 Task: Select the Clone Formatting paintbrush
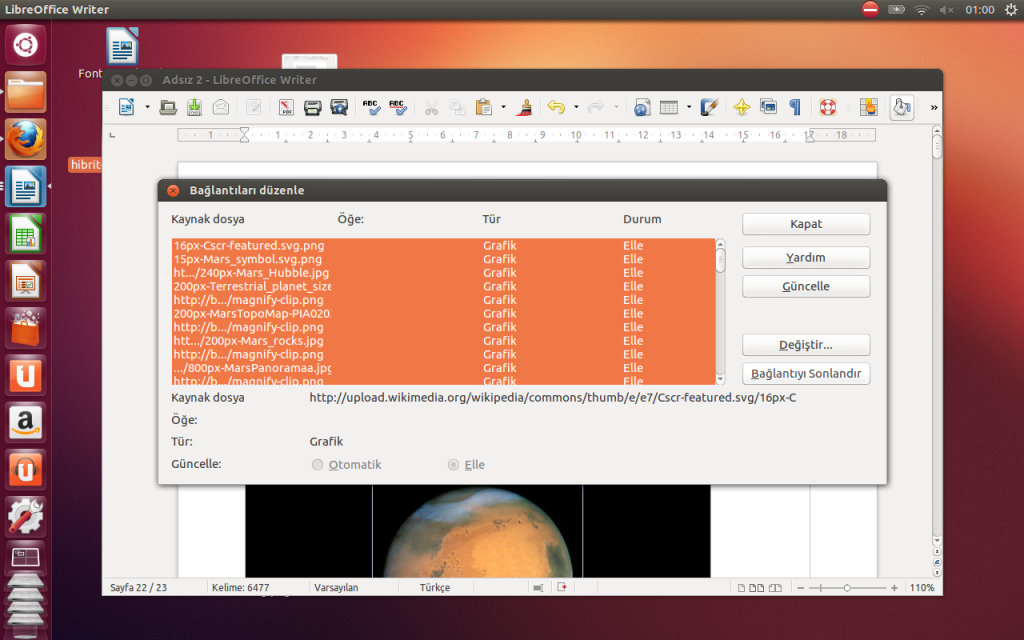[524, 107]
